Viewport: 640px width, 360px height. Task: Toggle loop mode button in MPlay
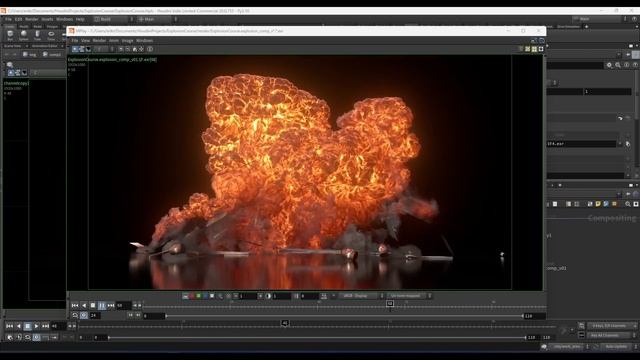pyautogui.click(x=75, y=316)
